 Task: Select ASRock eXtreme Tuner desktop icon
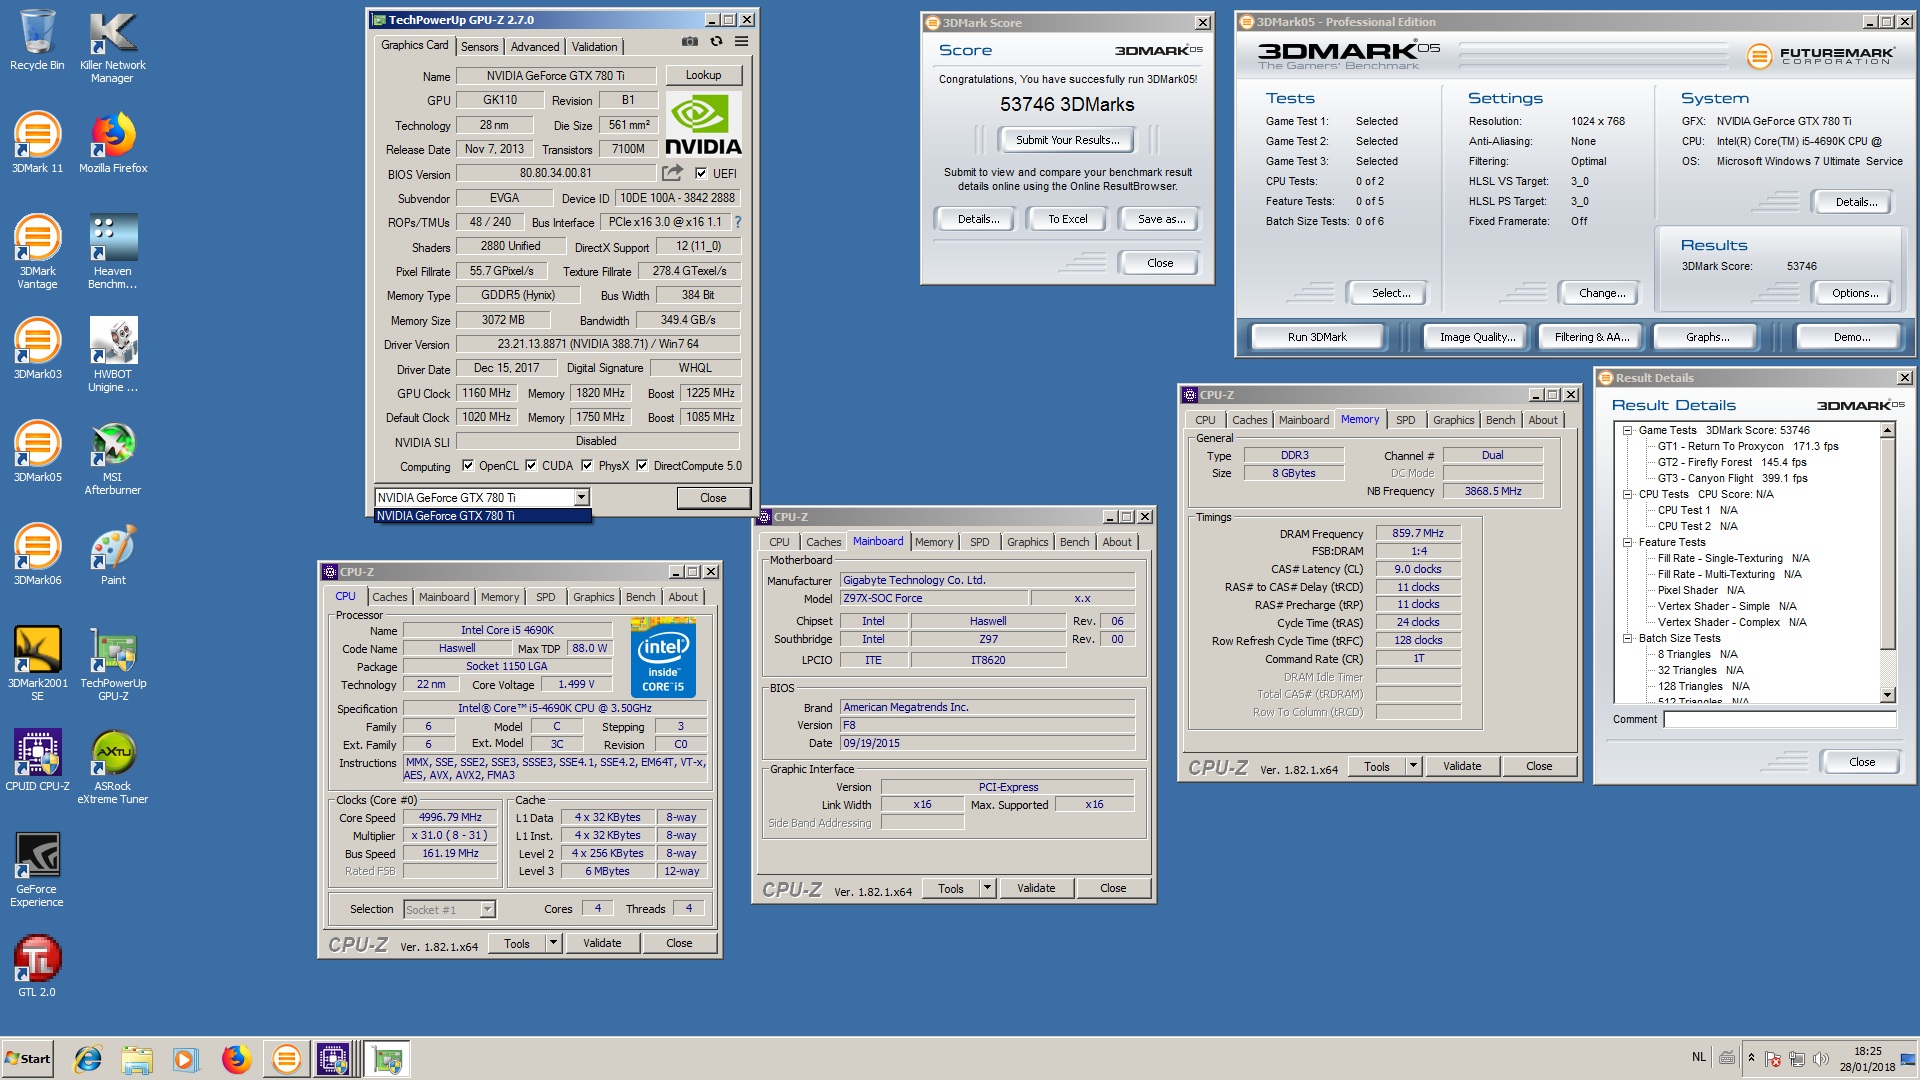coord(113,767)
